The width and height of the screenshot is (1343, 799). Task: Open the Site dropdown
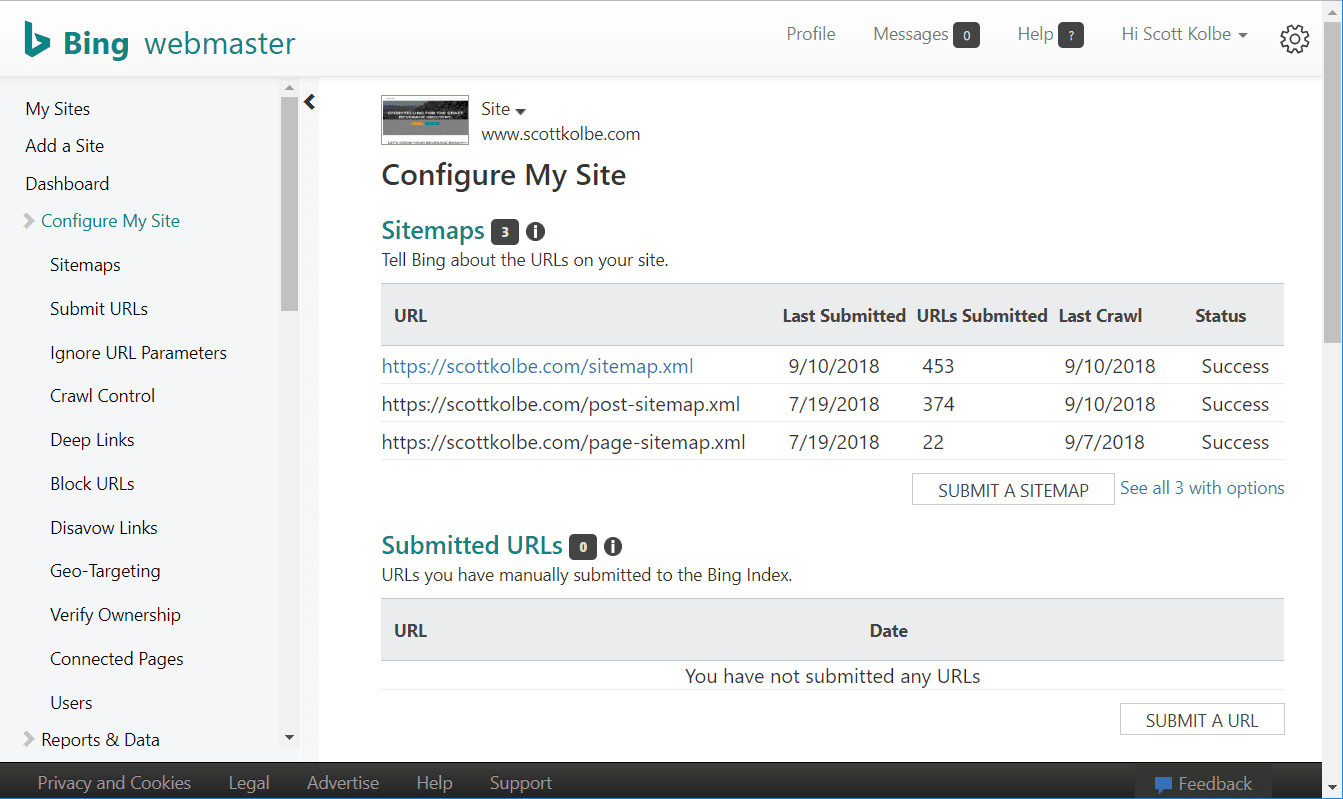(504, 109)
